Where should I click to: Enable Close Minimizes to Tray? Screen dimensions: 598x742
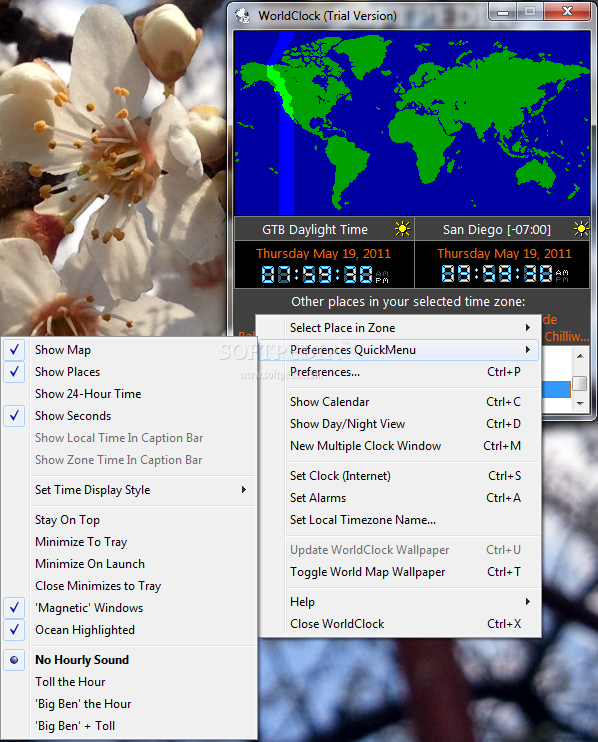(x=130, y=586)
